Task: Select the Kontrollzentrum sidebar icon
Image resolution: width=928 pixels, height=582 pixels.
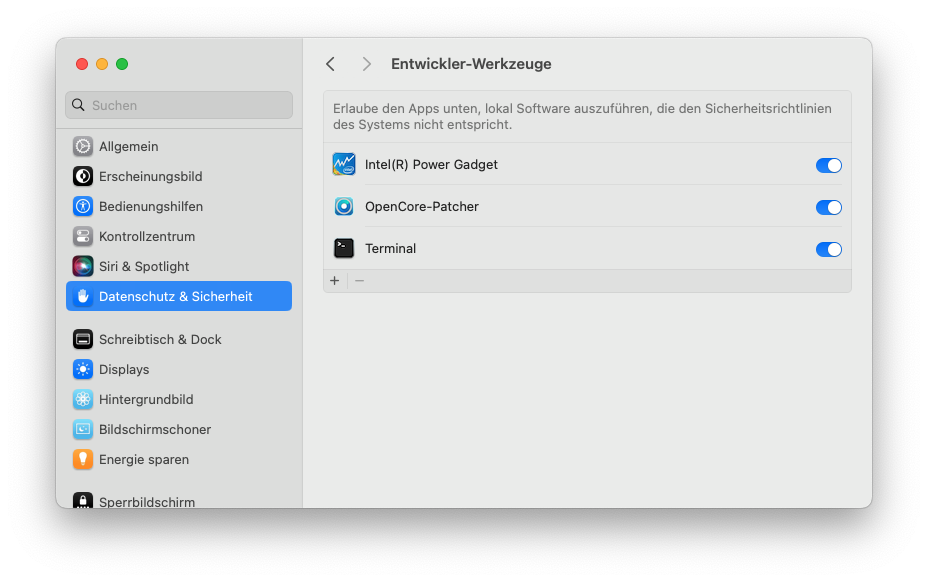Action: [x=83, y=237]
